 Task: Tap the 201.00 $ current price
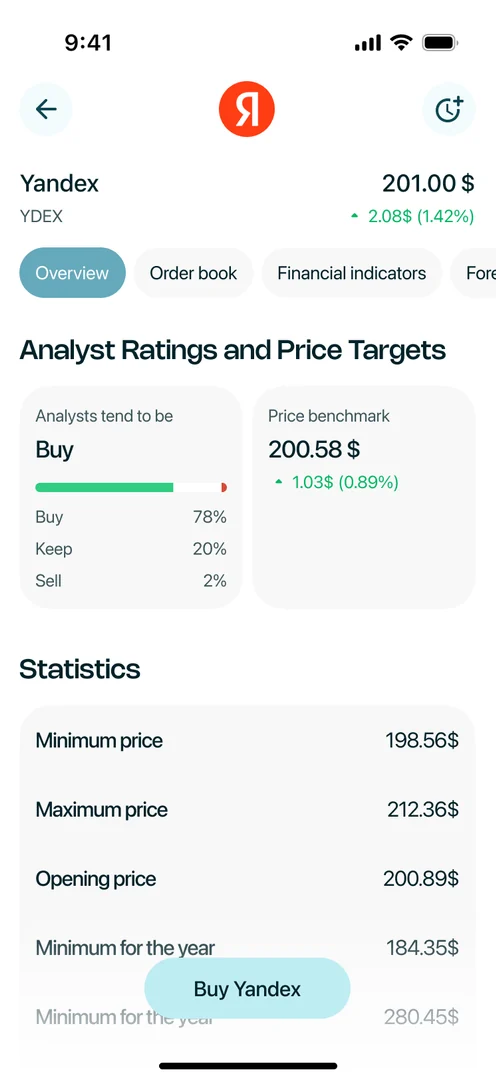pyautogui.click(x=428, y=184)
